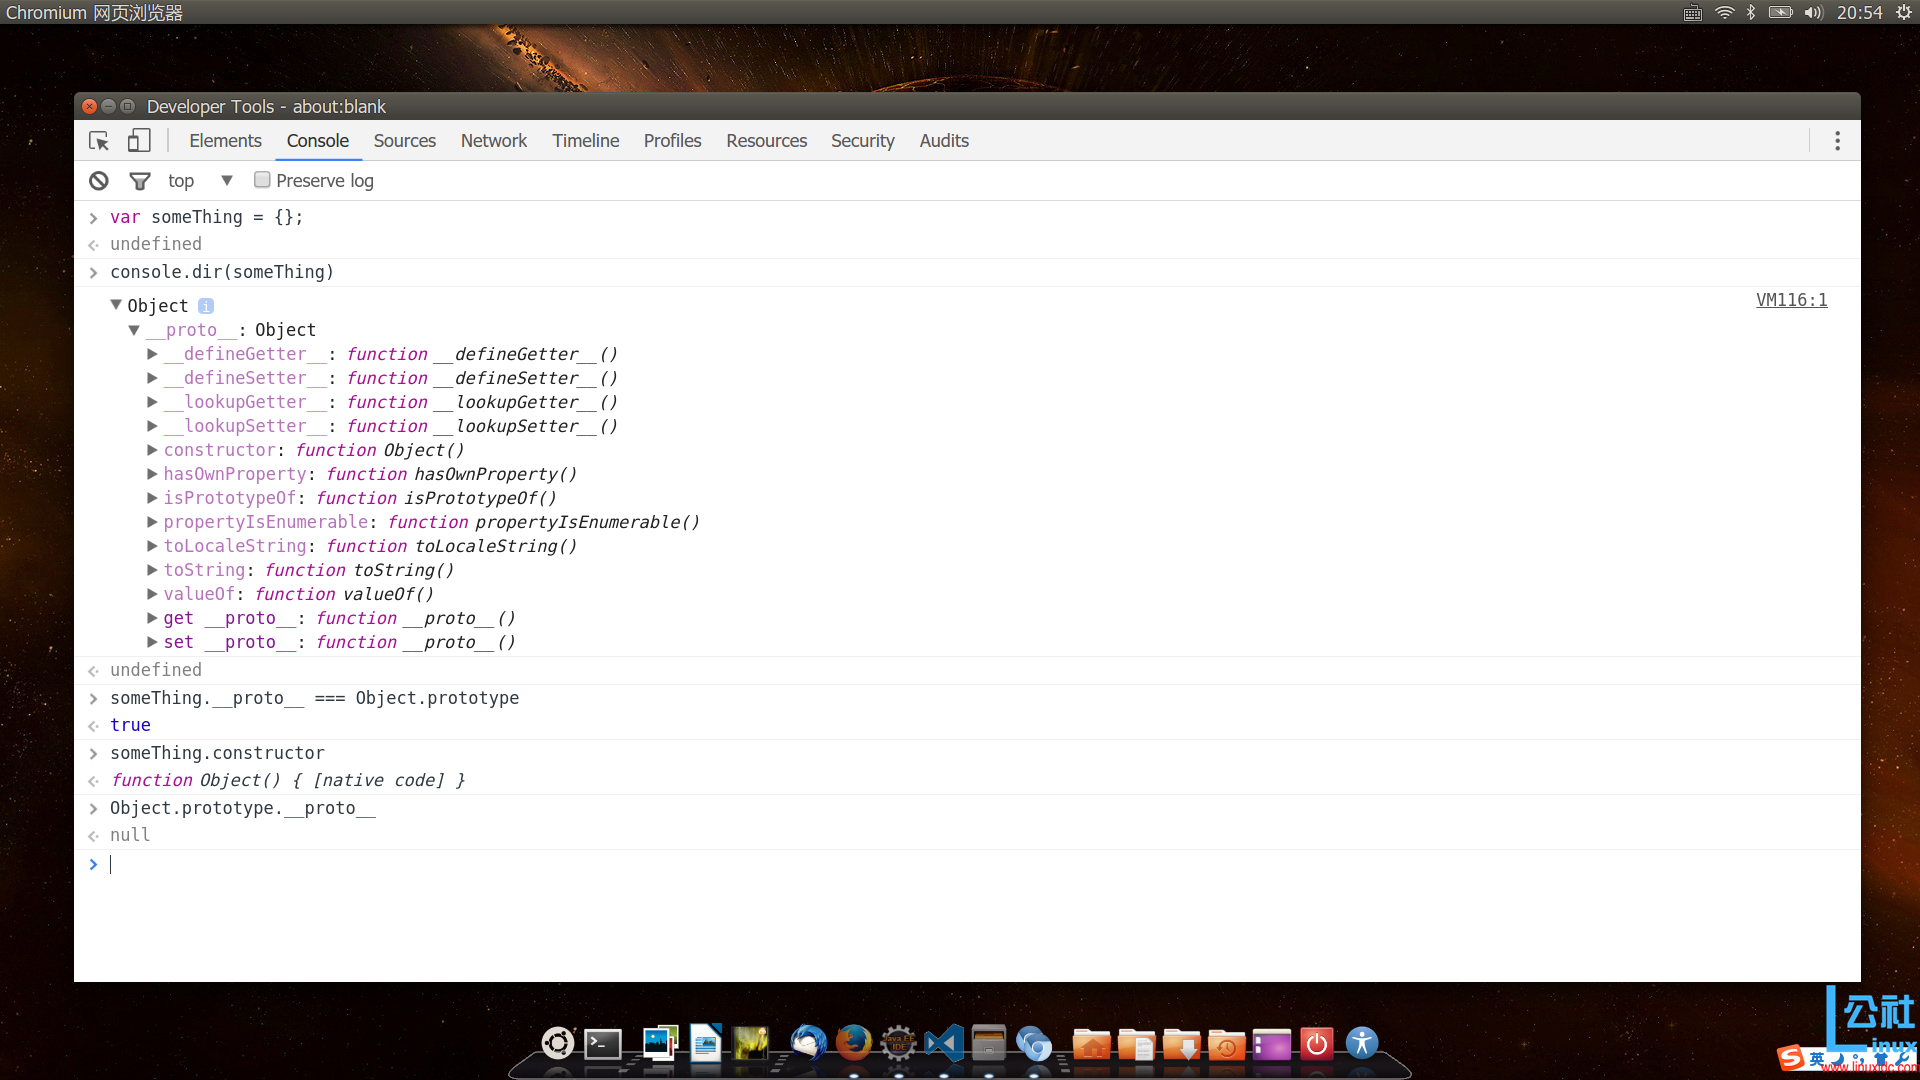1920x1080 pixels.
Task: Enable the Preserve log checkbox
Action: pyautogui.click(x=262, y=180)
